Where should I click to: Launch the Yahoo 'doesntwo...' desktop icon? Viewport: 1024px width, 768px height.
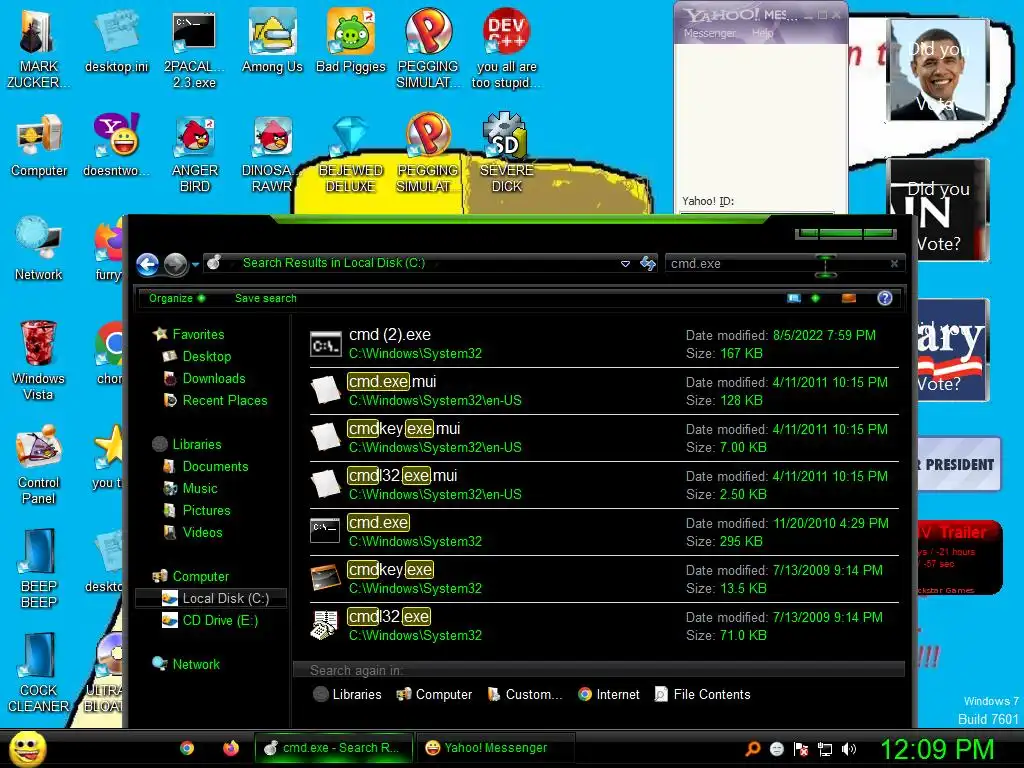[116, 146]
